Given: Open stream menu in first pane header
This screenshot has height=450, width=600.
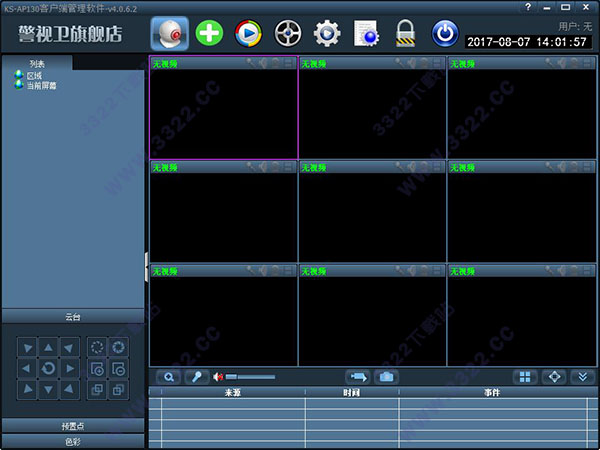Looking at the screenshot, I should point(288,63).
